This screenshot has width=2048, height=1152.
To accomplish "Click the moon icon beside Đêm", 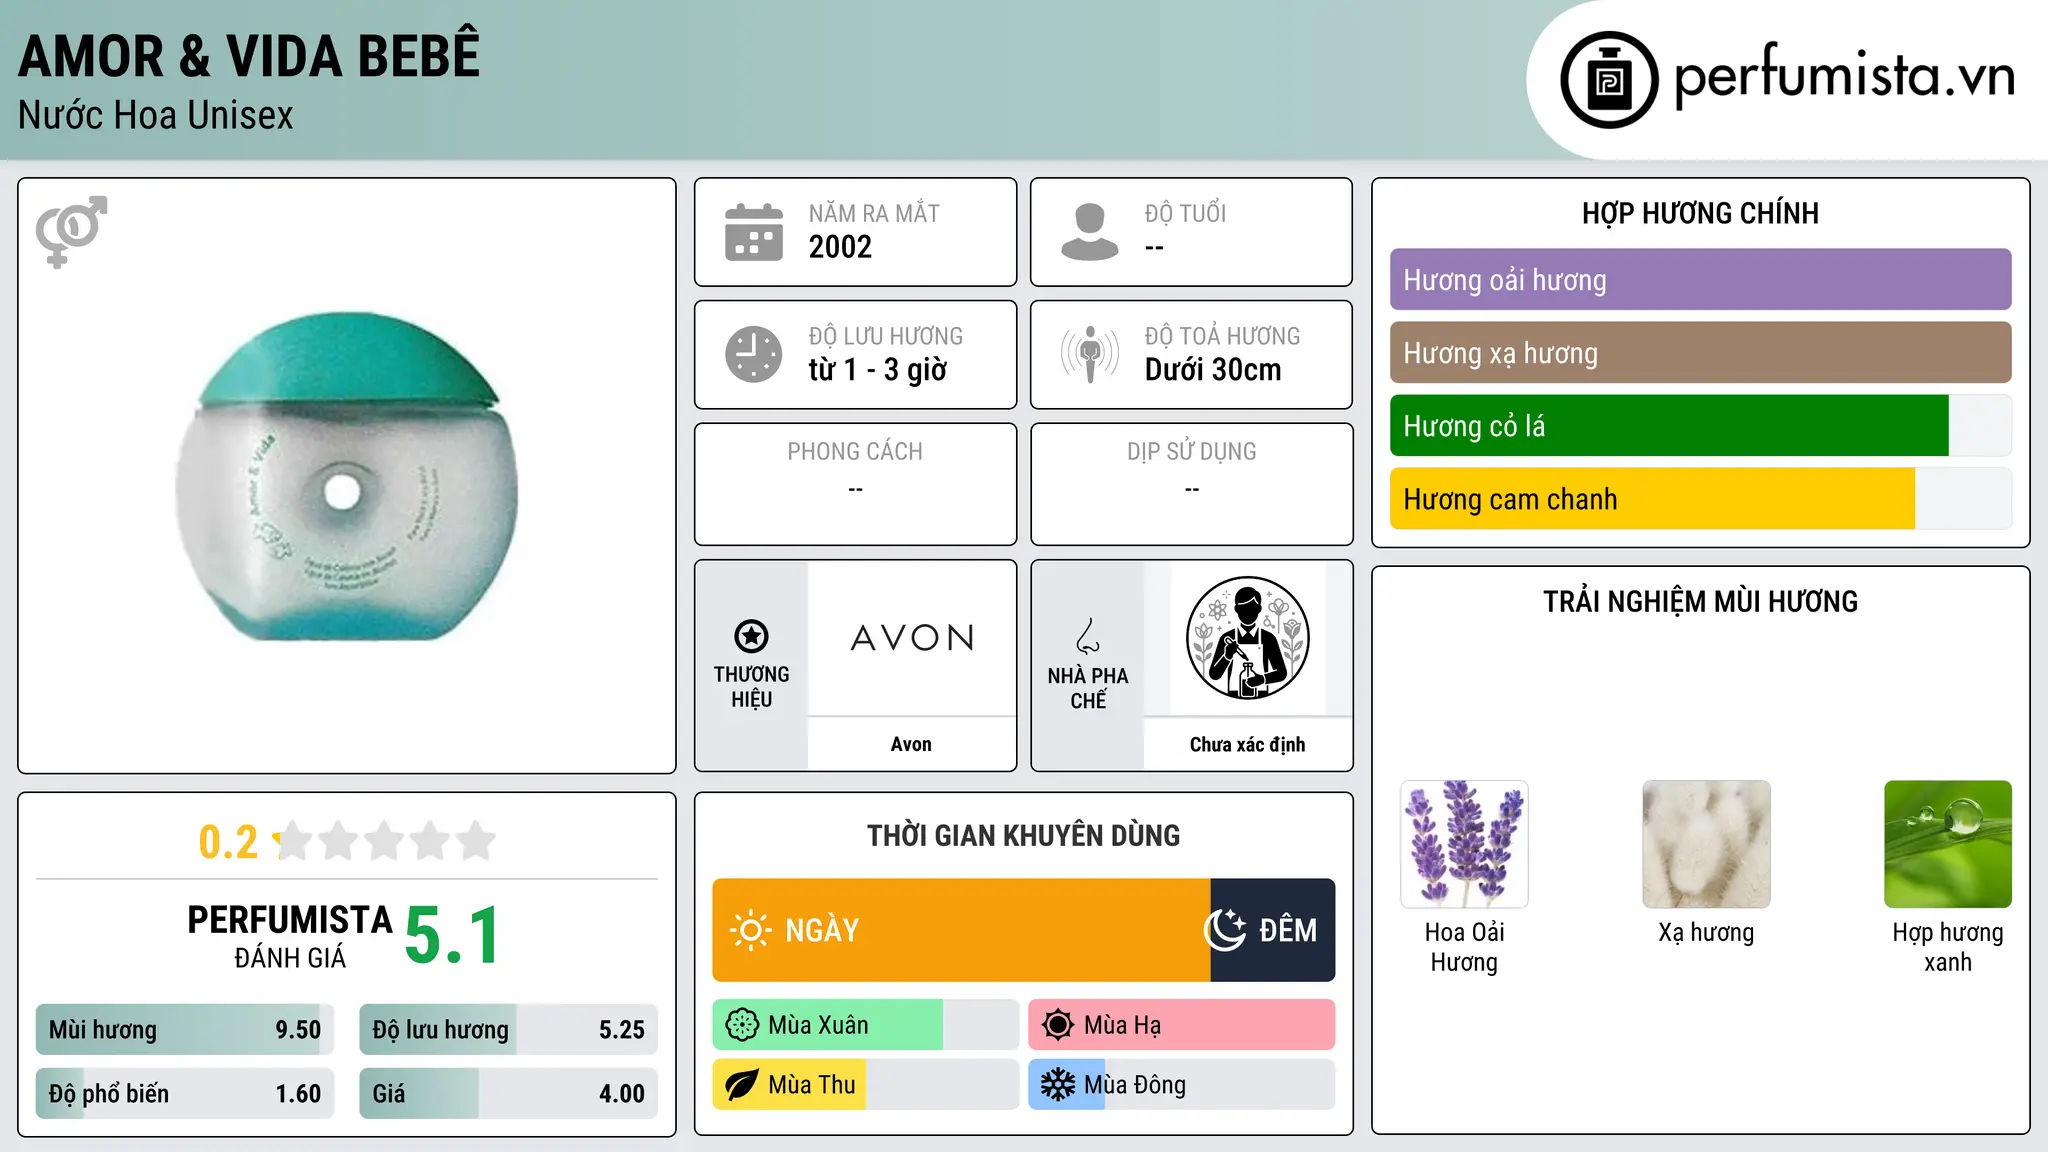I will point(1225,930).
